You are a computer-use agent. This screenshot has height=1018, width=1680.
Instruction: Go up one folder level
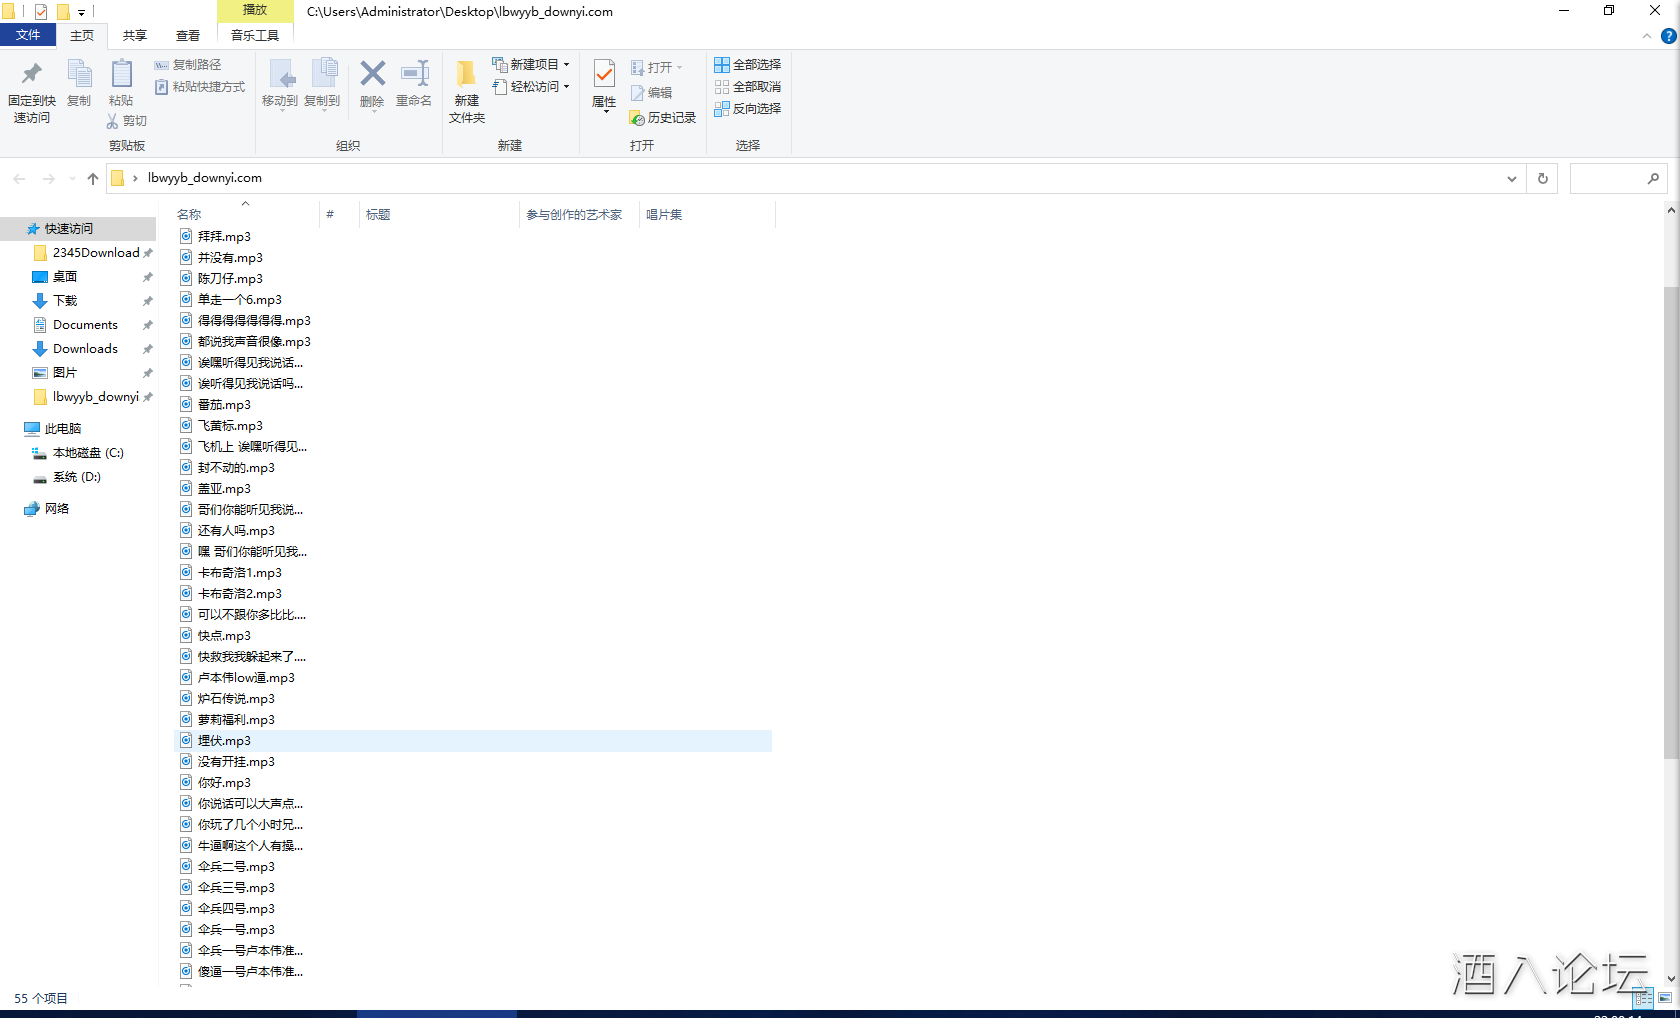tap(93, 179)
